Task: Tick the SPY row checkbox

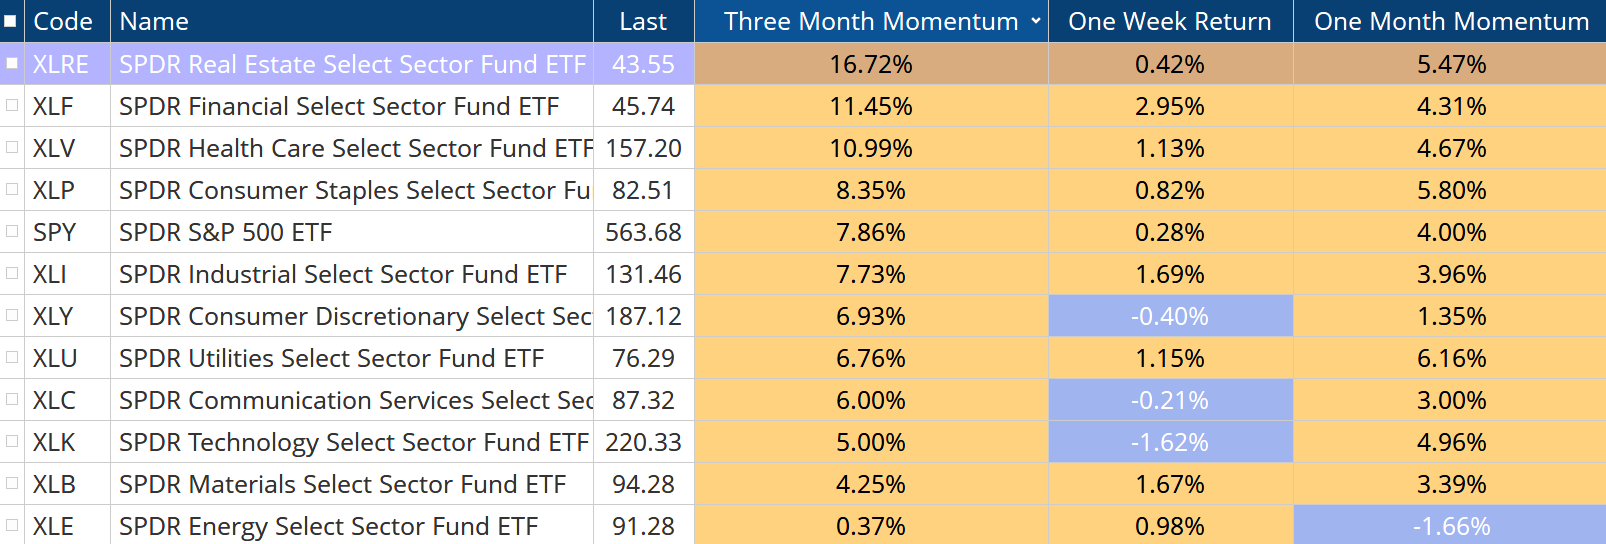Action: coord(12,231)
